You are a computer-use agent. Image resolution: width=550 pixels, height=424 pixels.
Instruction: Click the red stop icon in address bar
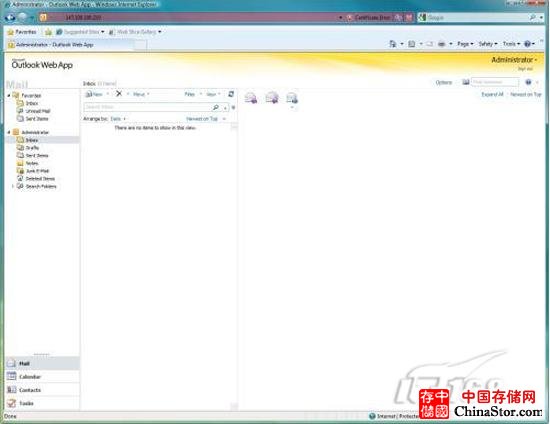pyautogui.click(x=409, y=17)
